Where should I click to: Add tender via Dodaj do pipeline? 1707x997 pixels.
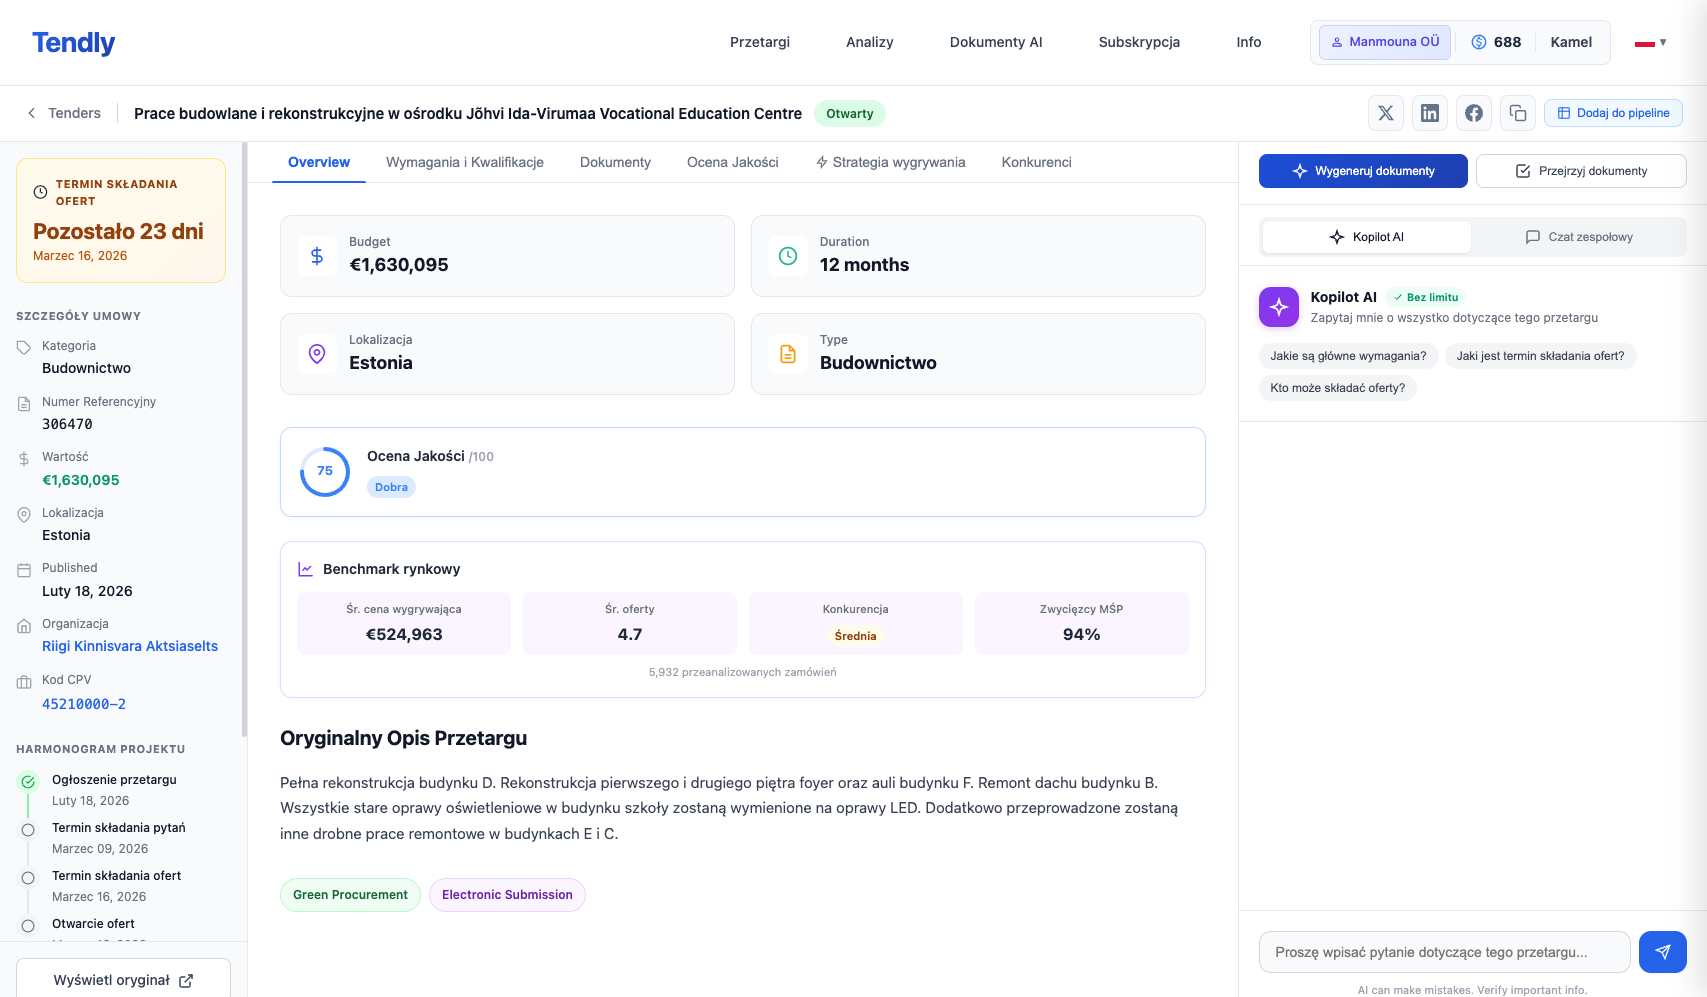[x=1613, y=113]
